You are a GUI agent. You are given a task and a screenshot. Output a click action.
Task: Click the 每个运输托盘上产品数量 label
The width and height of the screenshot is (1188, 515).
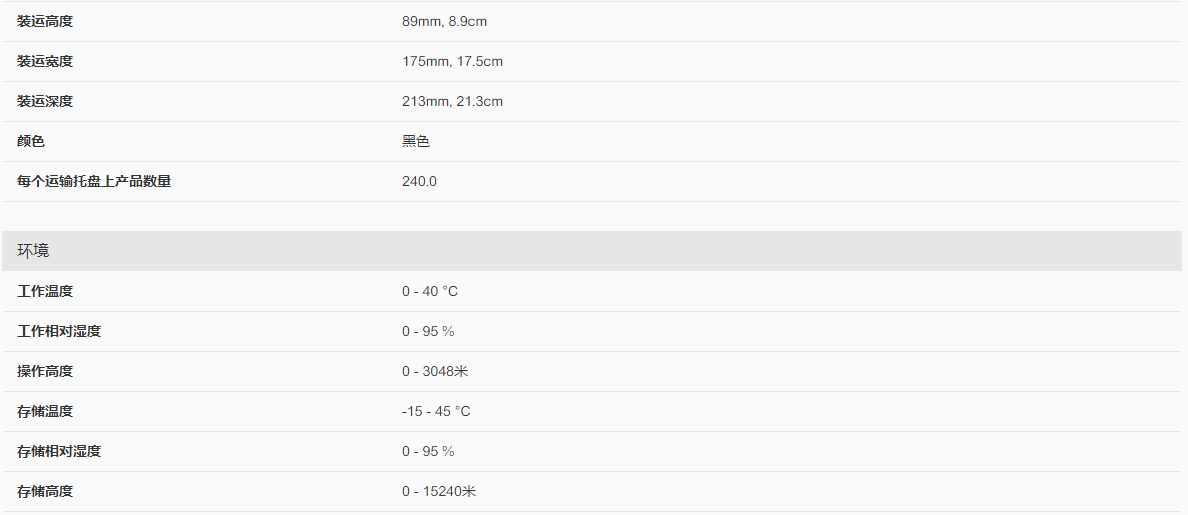click(x=94, y=181)
